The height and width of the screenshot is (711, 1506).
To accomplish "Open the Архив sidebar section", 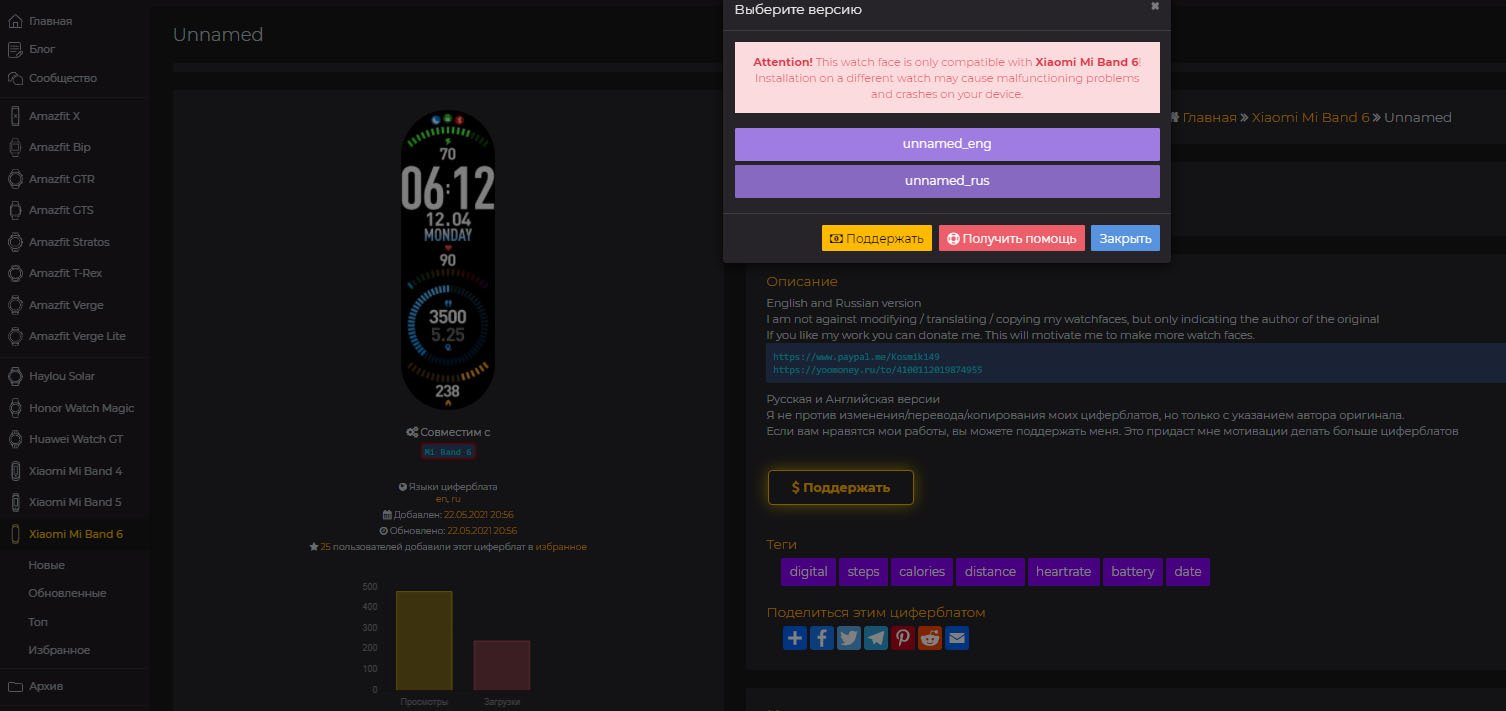I will (x=46, y=686).
